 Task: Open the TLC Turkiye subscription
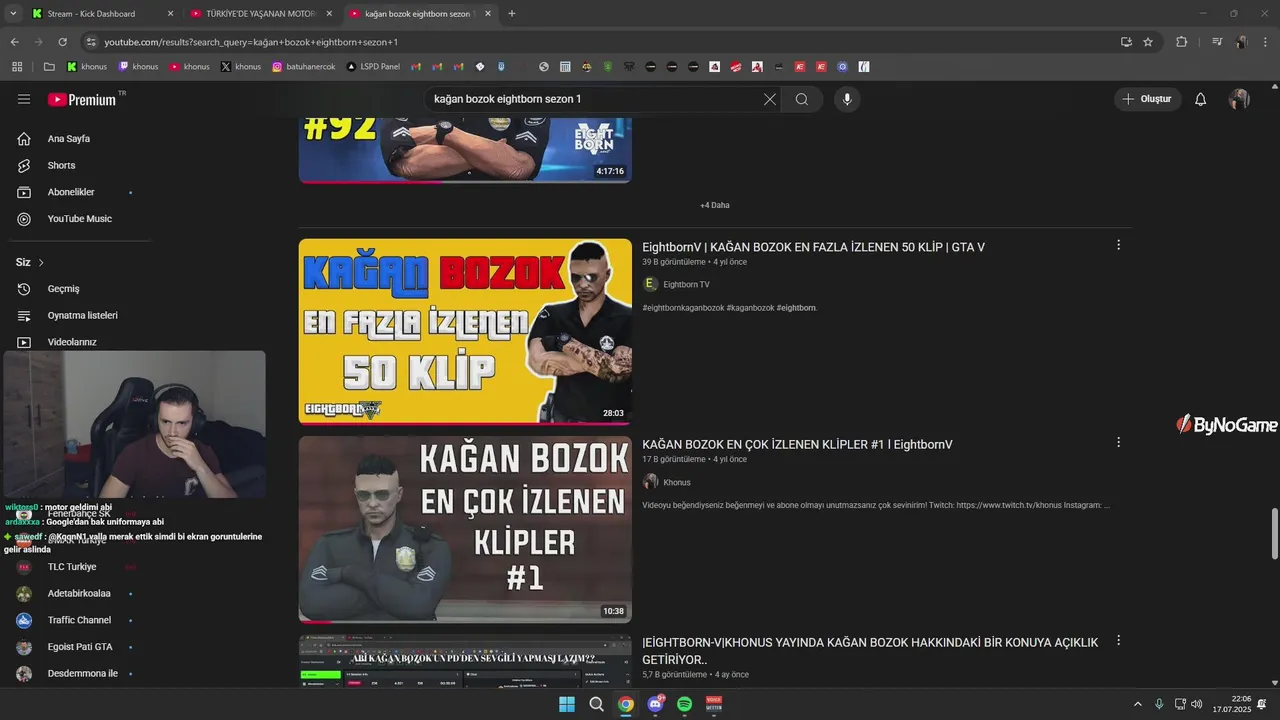pos(72,567)
